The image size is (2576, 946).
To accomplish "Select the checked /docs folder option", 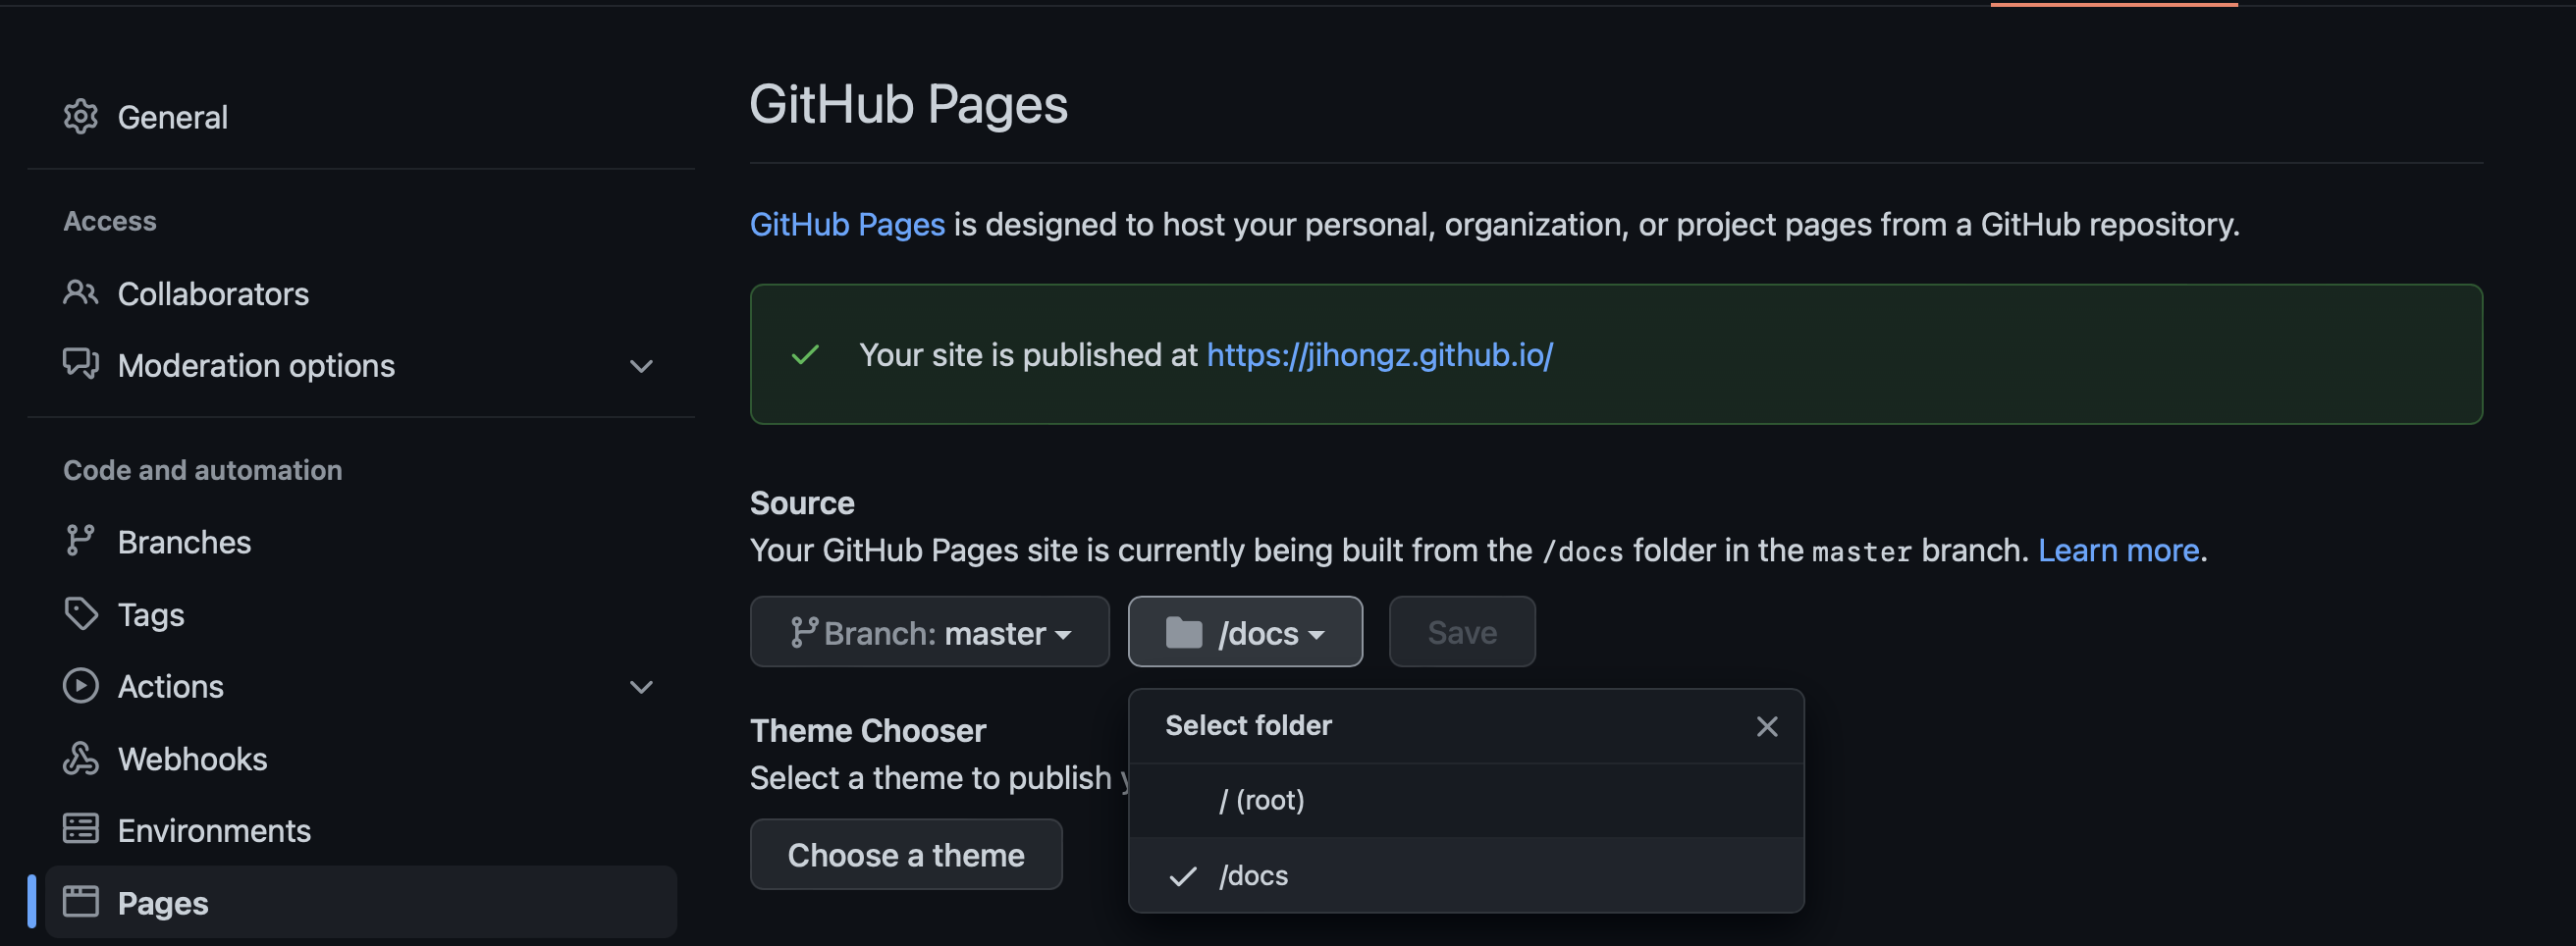I will [x=1253, y=876].
